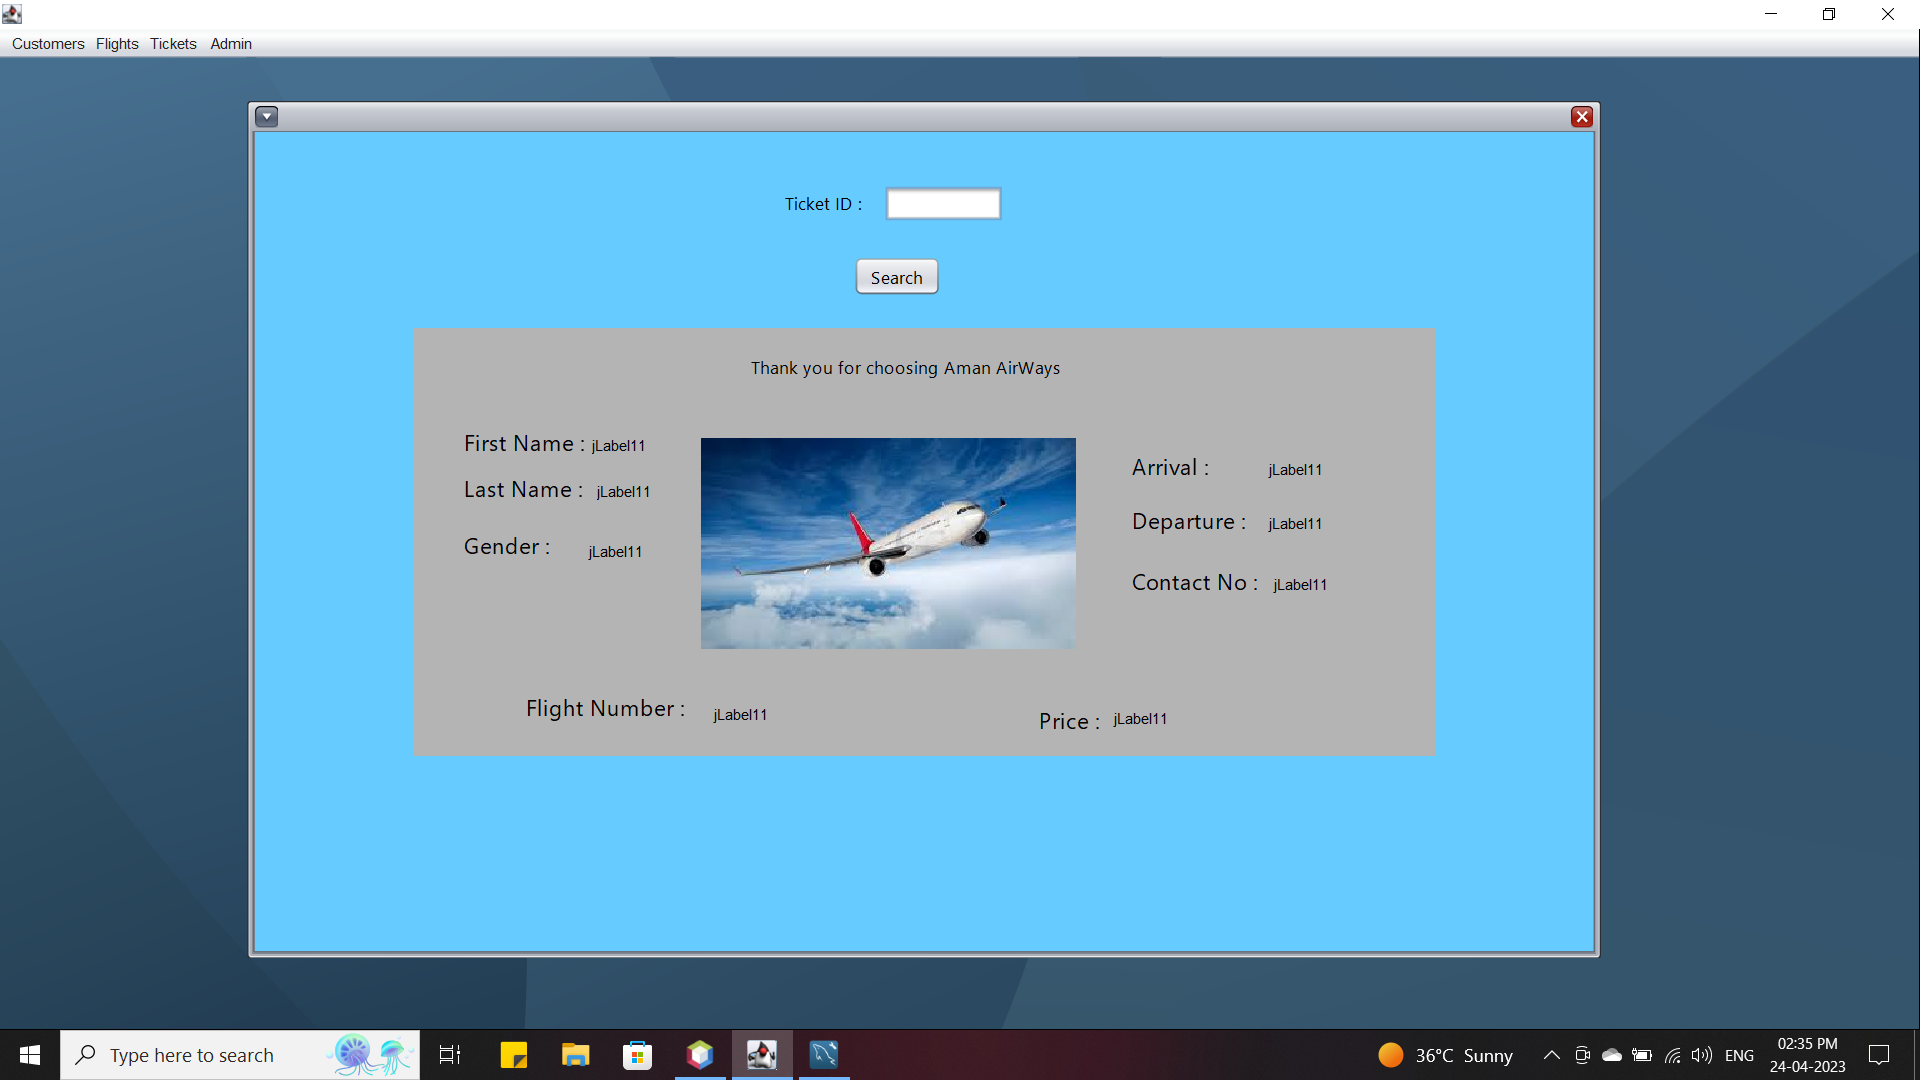Click the First Name label text
The width and height of the screenshot is (1920, 1080).
[x=524, y=443]
